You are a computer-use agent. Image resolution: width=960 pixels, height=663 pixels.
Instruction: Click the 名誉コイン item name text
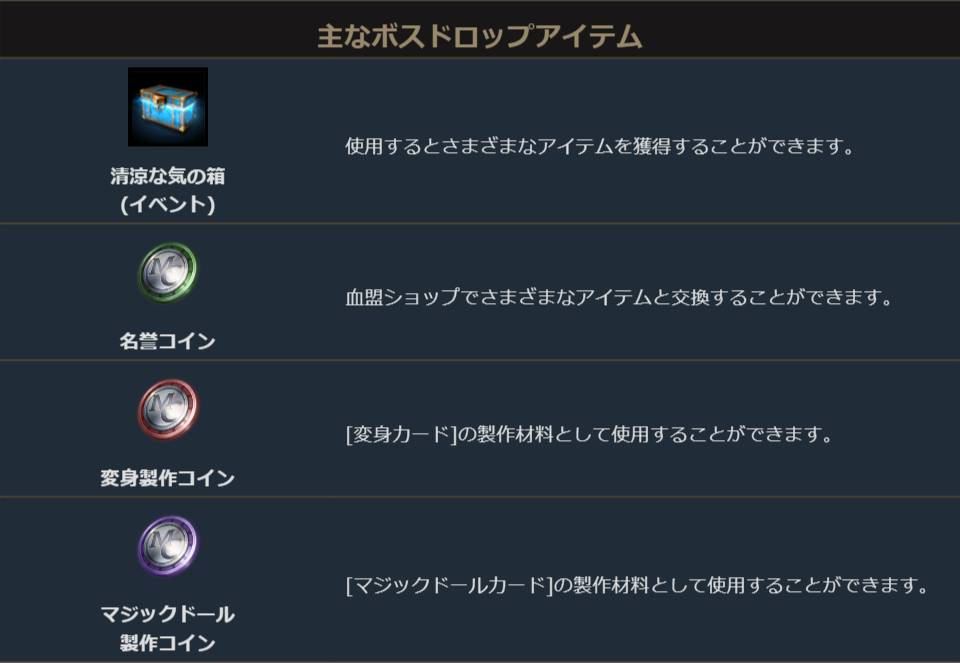pyautogui.click(x=167, y=341)
